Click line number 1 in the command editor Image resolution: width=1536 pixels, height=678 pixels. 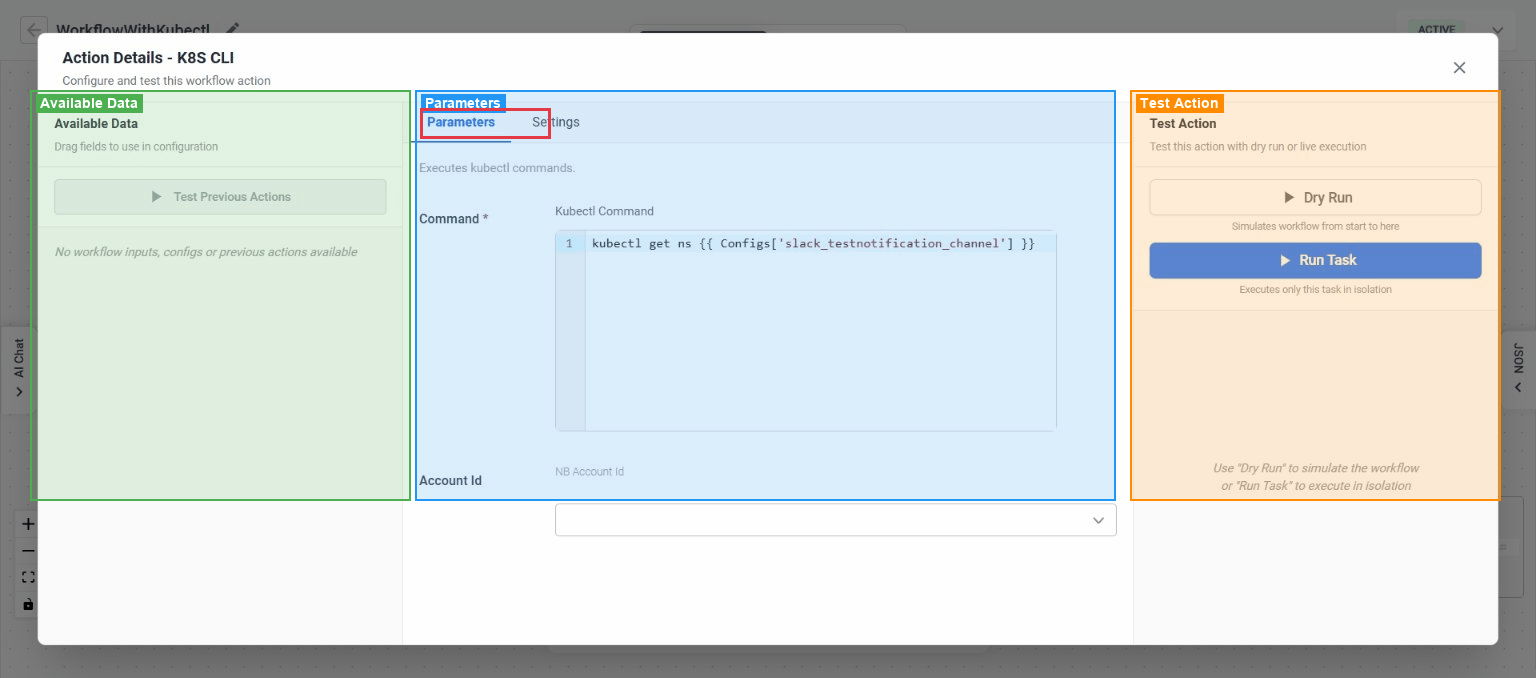coord(569,243)
